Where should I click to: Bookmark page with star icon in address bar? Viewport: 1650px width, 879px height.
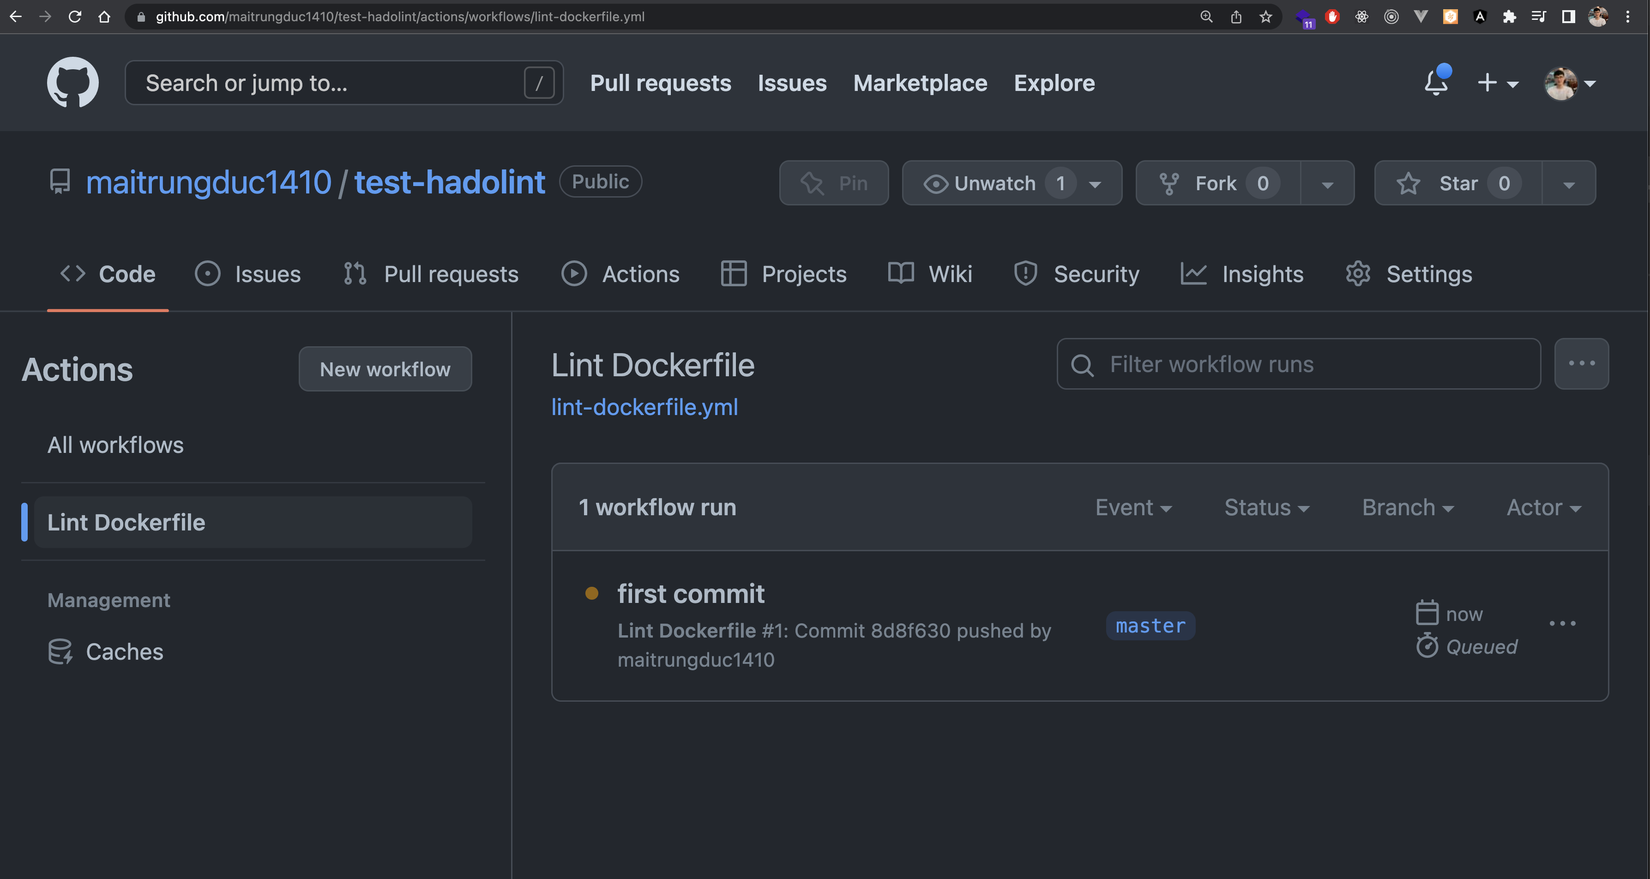1266,17
